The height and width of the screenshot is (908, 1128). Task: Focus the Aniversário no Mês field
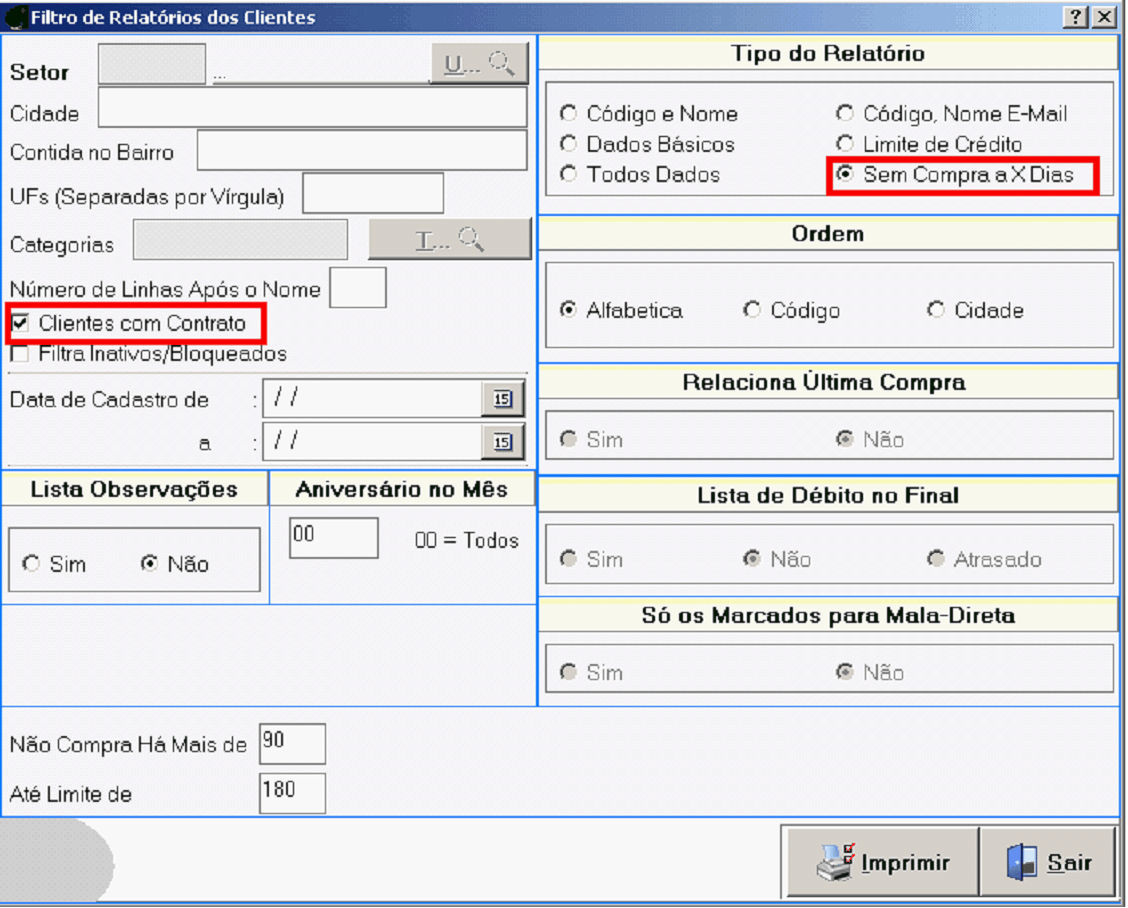pos(333,538)
